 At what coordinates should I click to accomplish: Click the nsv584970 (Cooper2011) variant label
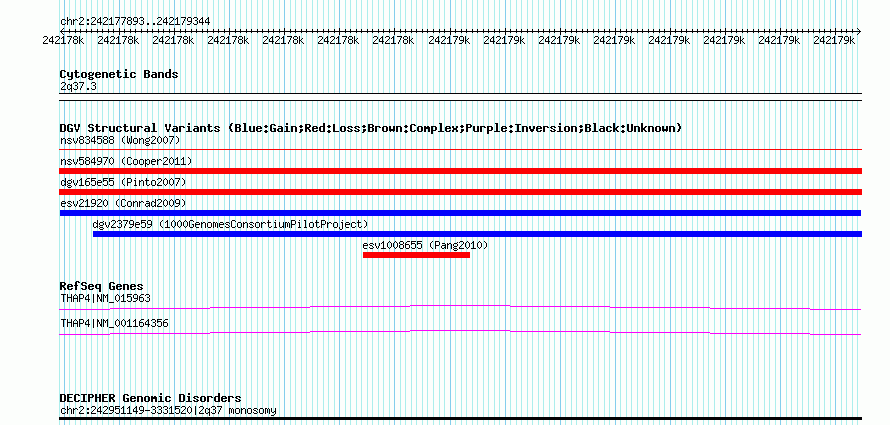click(x=126, y=161)
